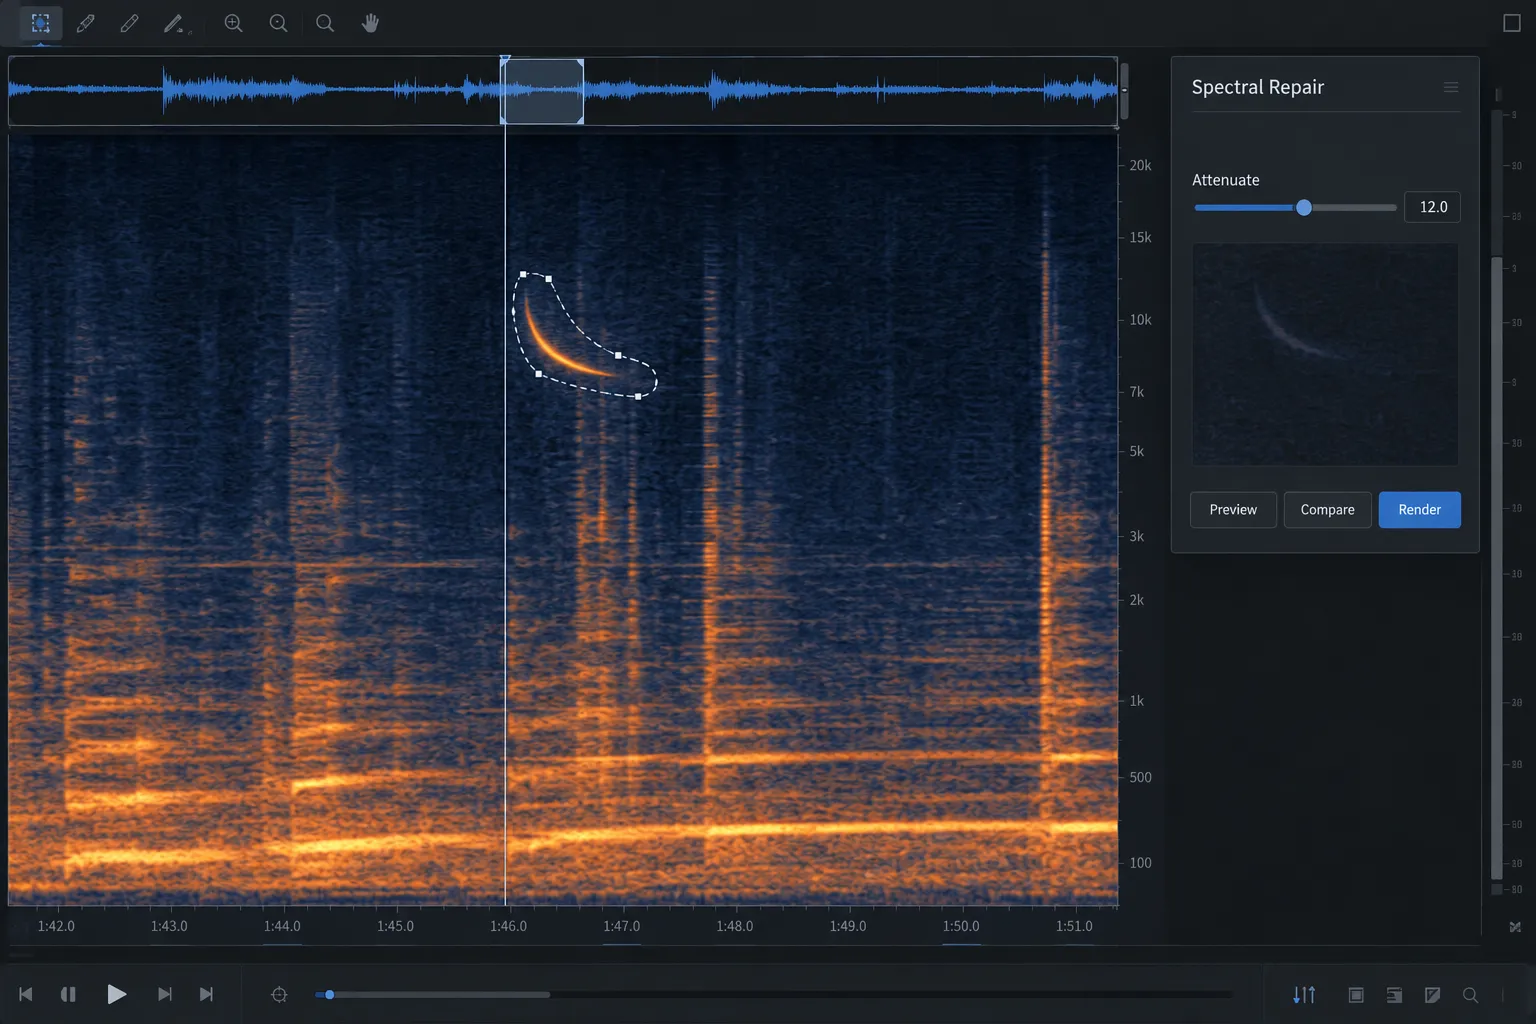This screenshot has width=1536, height=1024.
Task: Click the first skip-forward transport button
Action: click(x=165, y=994)
